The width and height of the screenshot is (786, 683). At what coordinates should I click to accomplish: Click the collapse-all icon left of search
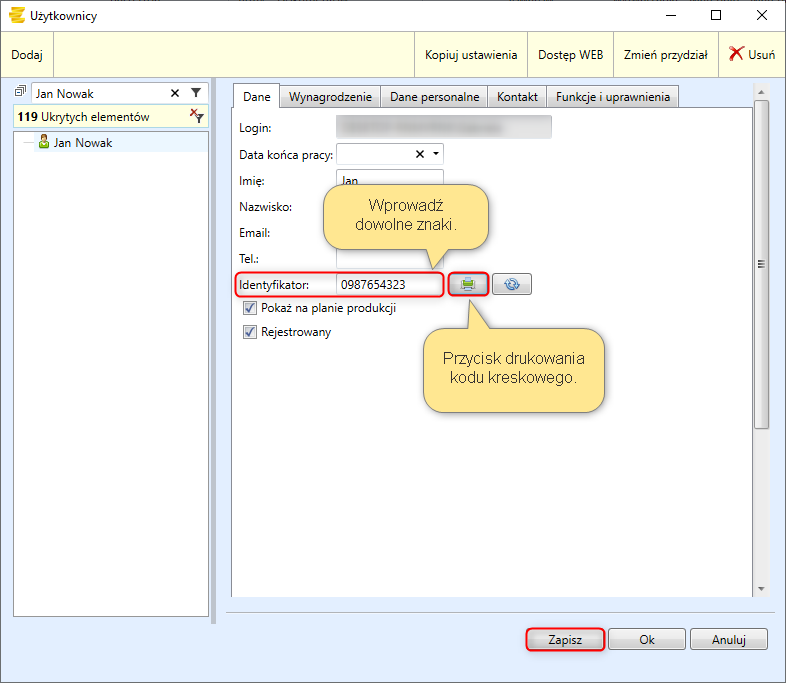point(20,92)
